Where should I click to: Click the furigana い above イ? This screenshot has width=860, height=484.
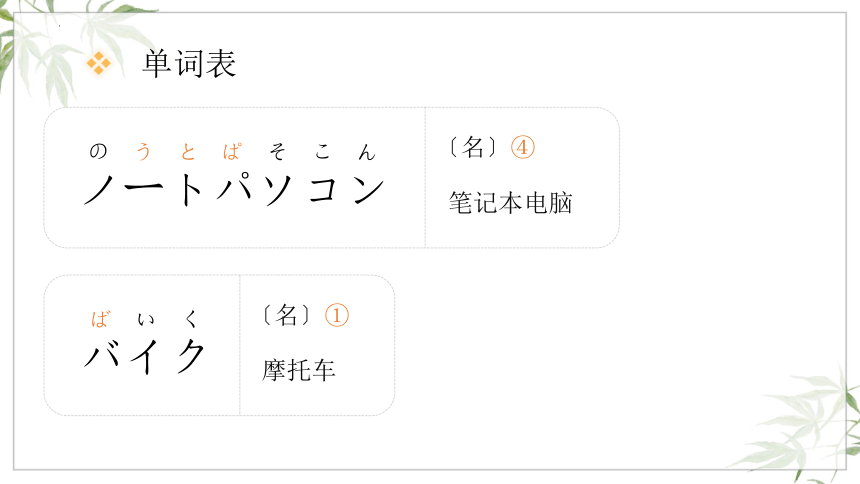click(146, 319)
